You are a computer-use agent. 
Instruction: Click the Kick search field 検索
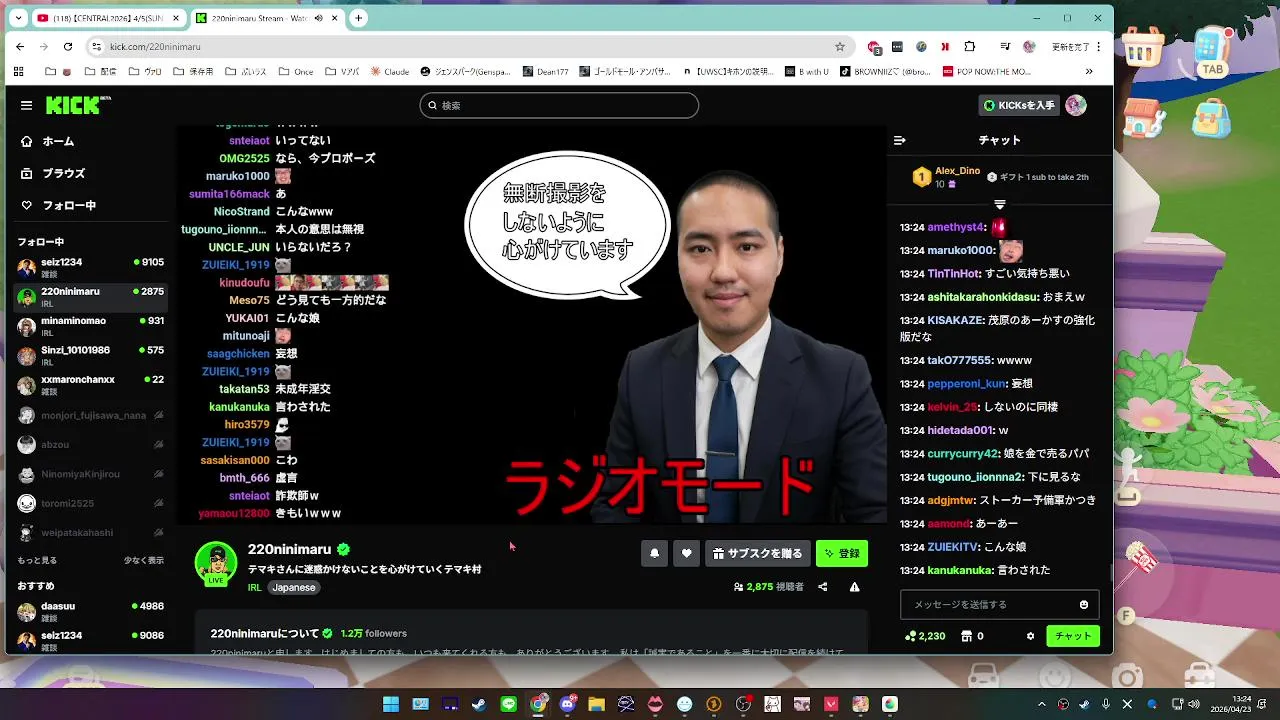(559, 105)
